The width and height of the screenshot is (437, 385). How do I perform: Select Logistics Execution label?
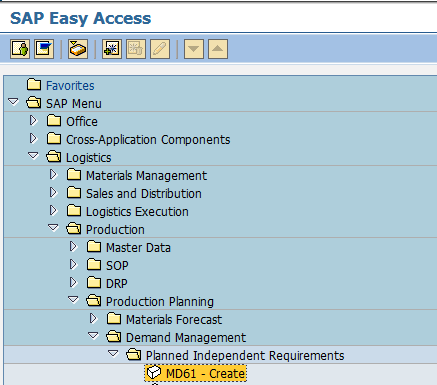(x=137, y=212)
